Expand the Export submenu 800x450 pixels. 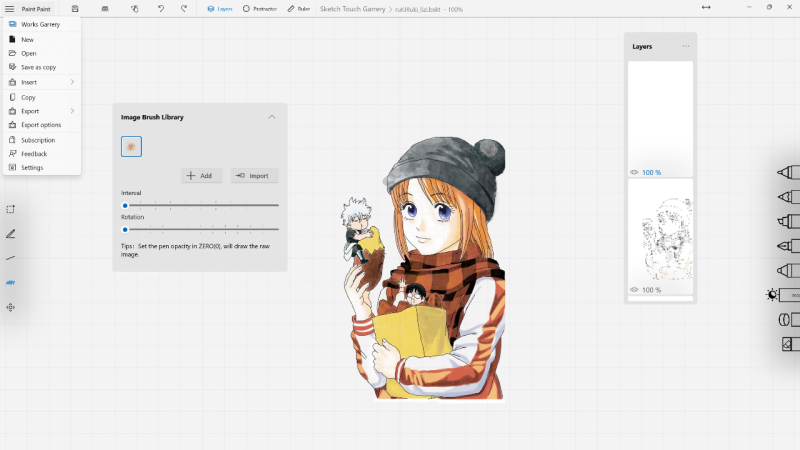click(x=42, y=111)
